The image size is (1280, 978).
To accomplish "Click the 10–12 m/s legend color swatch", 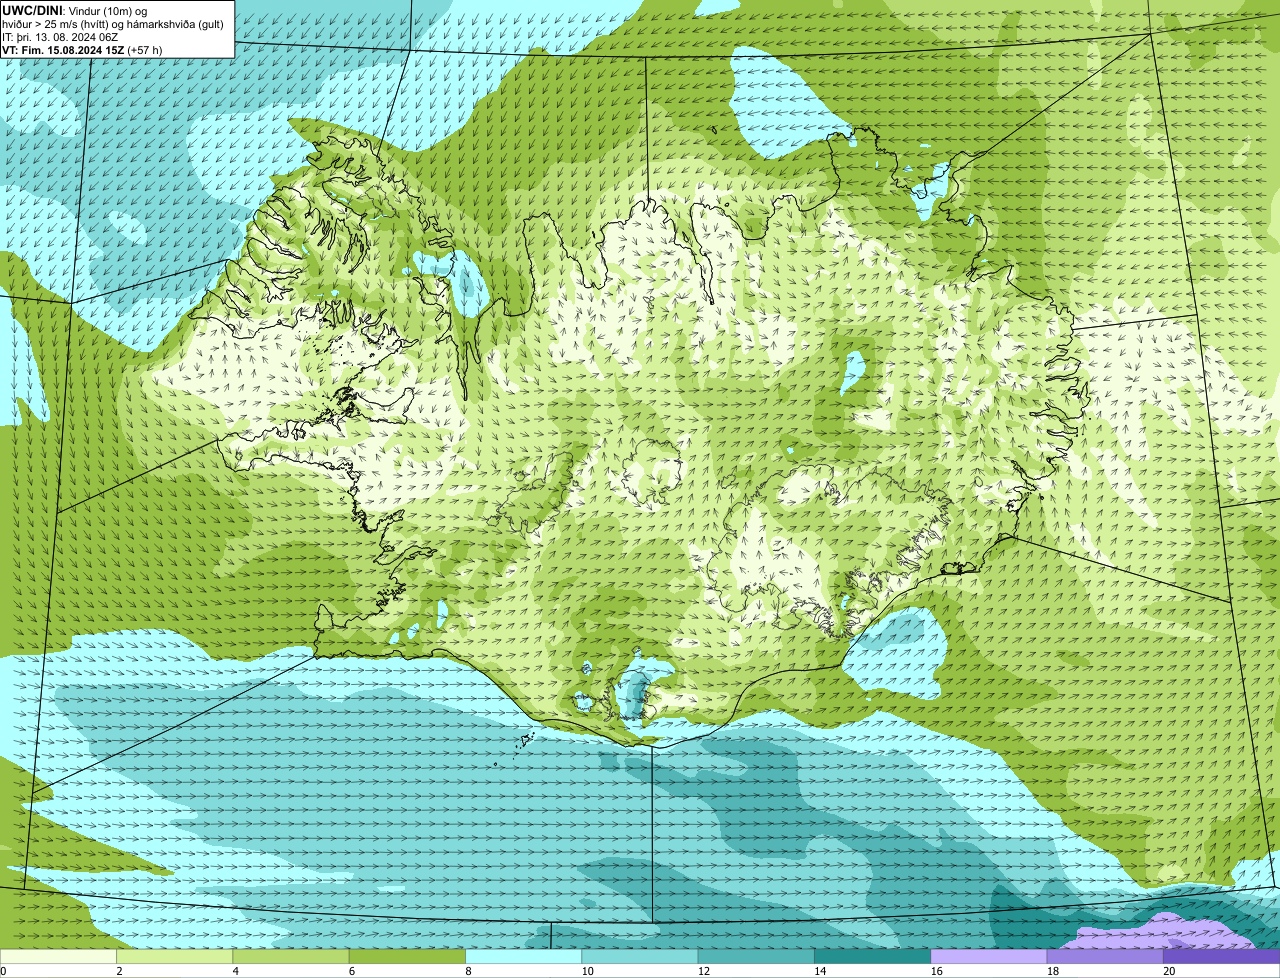I will 639,956.
